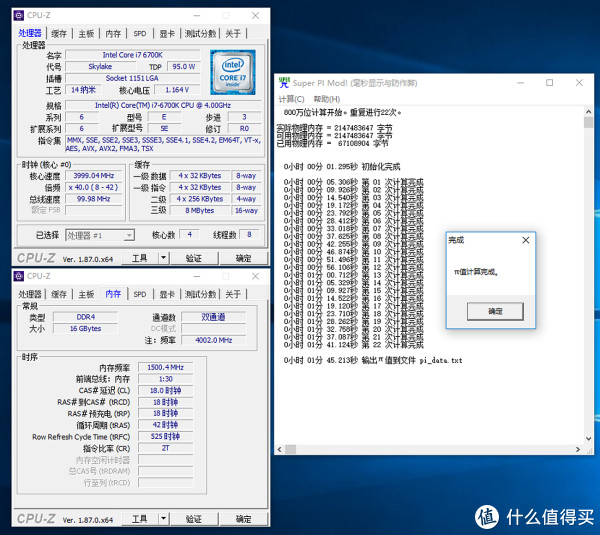Viewport: 600px width, 535px height.
Task: Open 測試分數 tab in top CPU-Z
Action: click(201, 34)
